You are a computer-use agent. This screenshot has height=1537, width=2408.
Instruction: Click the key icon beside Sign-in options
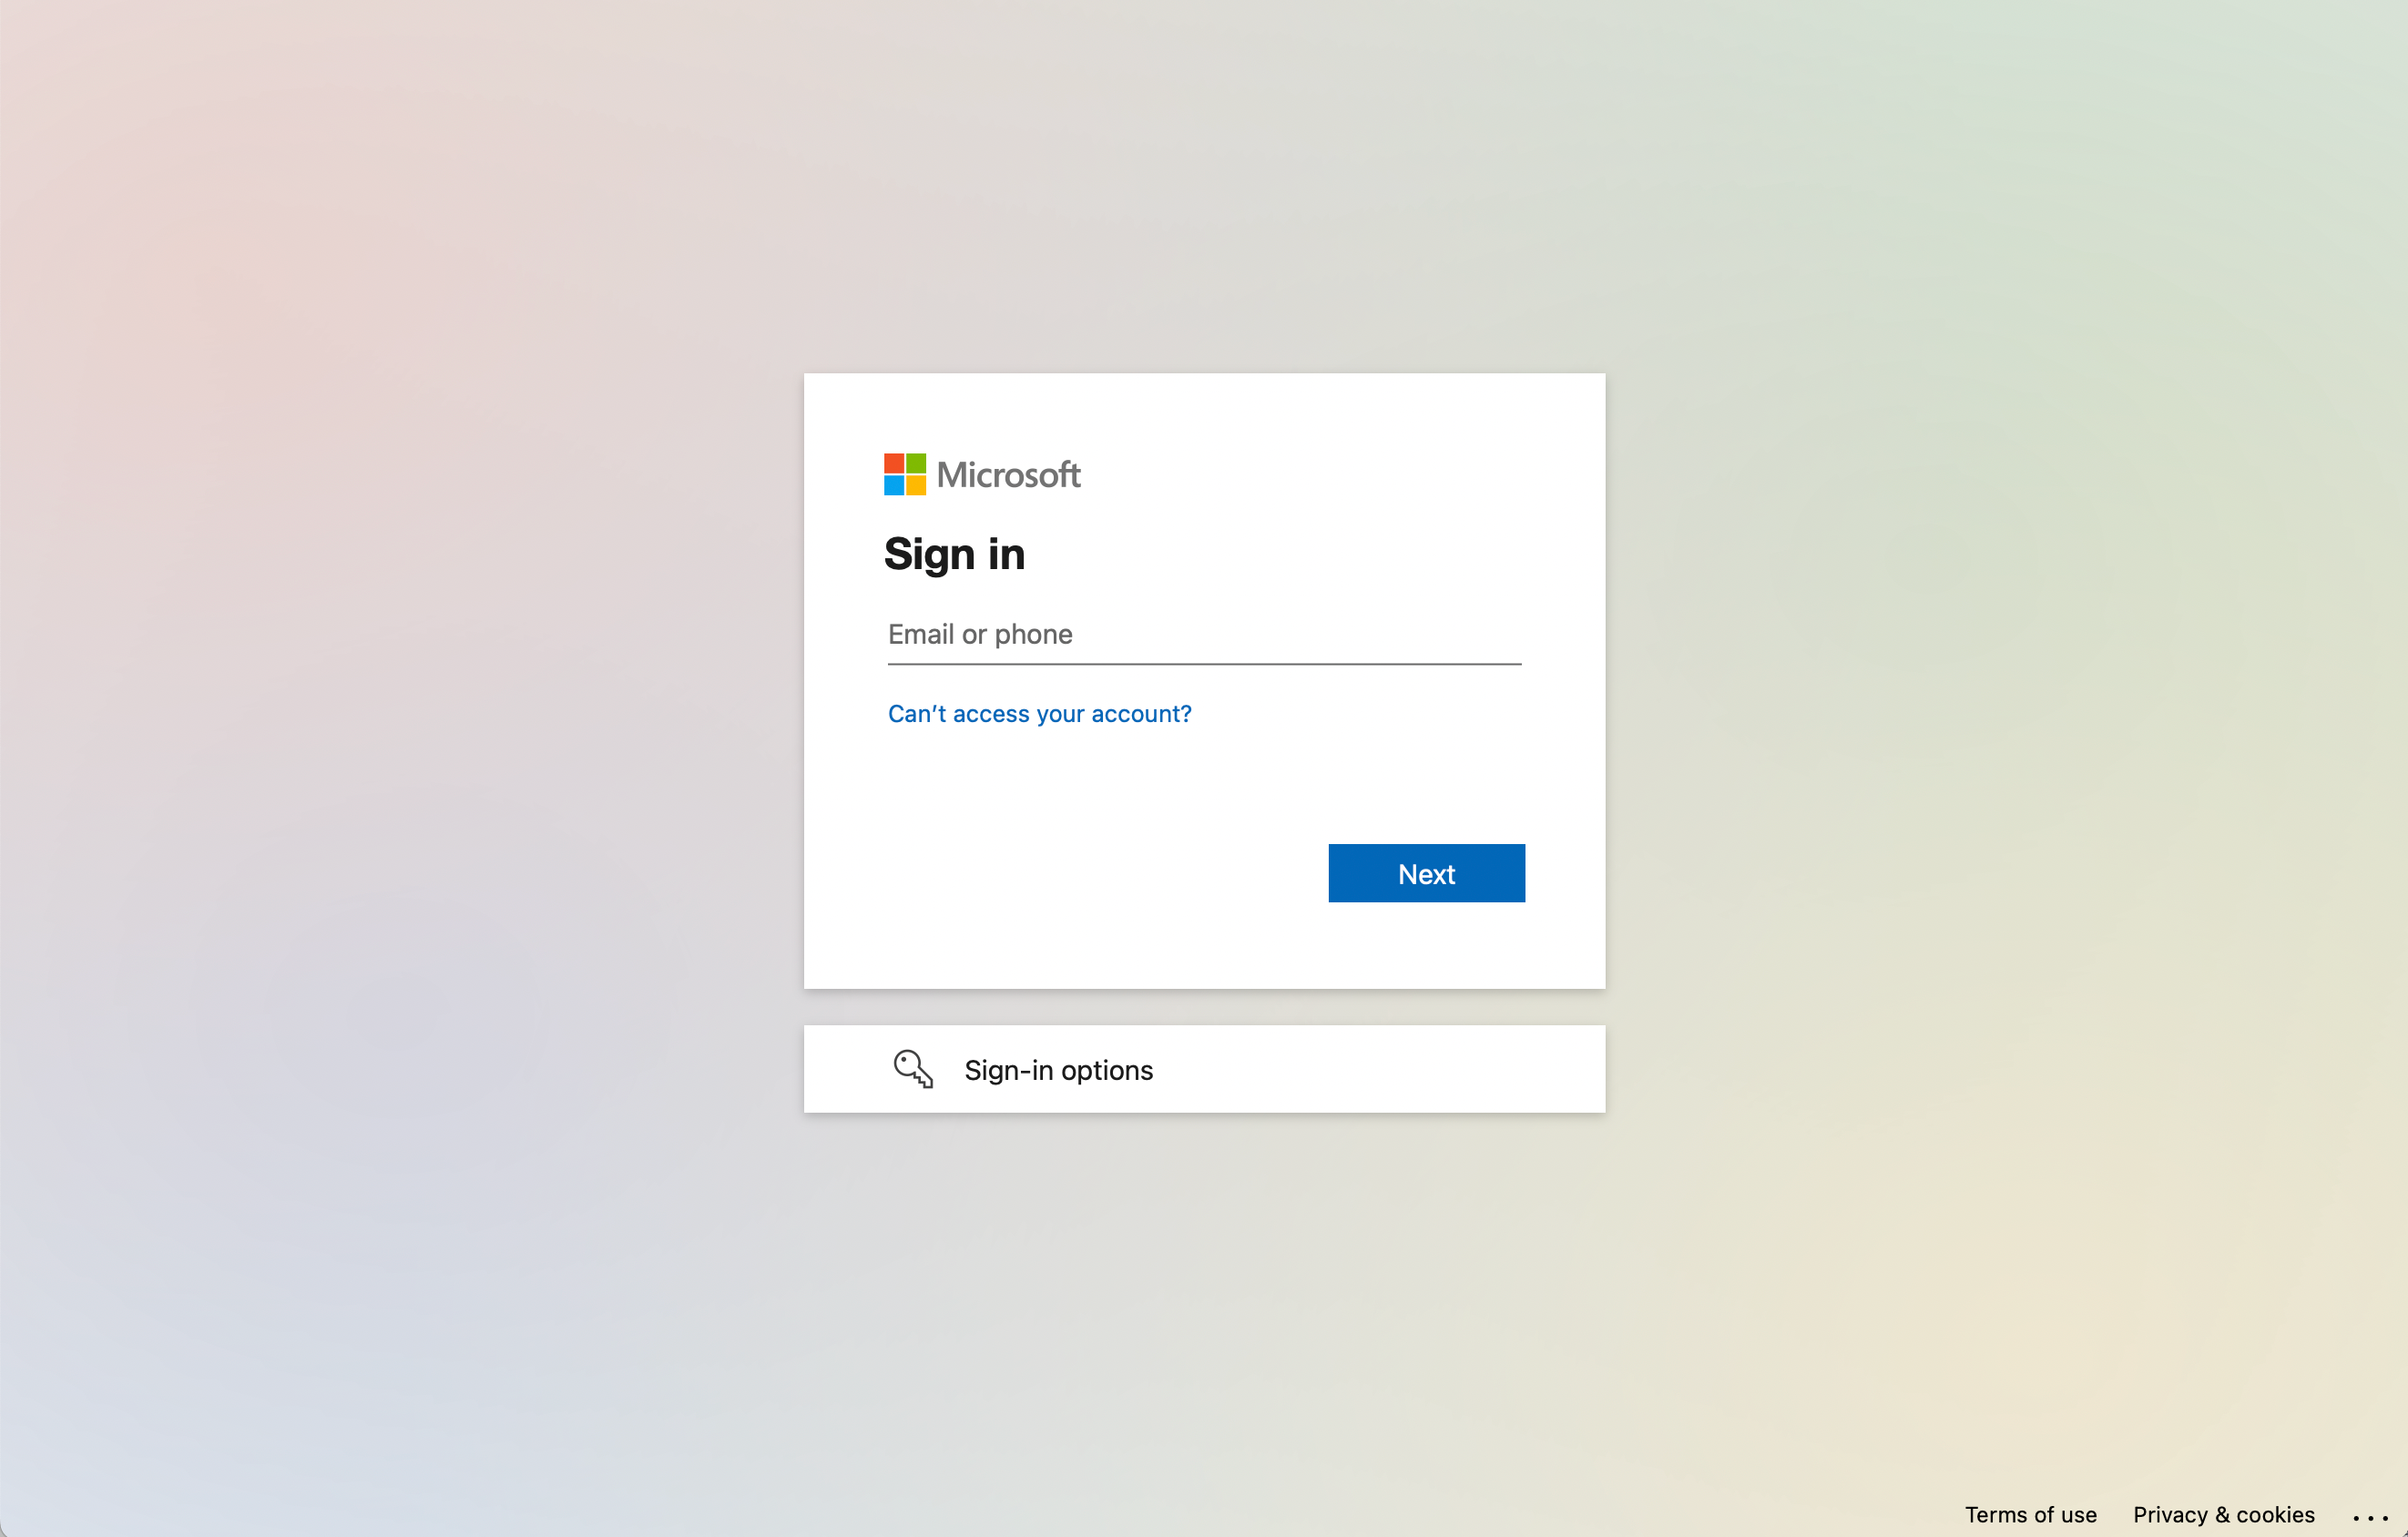pyautogui.click(x=913, y=1069)
